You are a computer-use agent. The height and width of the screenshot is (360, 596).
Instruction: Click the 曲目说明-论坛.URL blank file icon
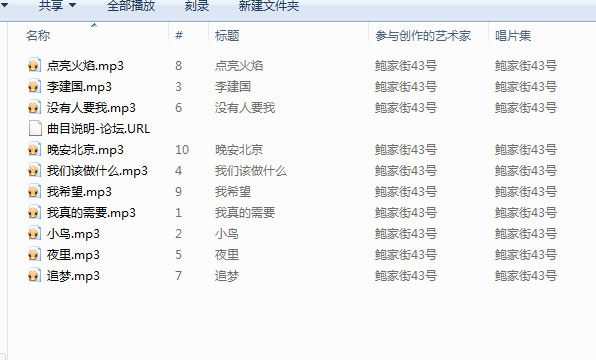tap(35, 128)
